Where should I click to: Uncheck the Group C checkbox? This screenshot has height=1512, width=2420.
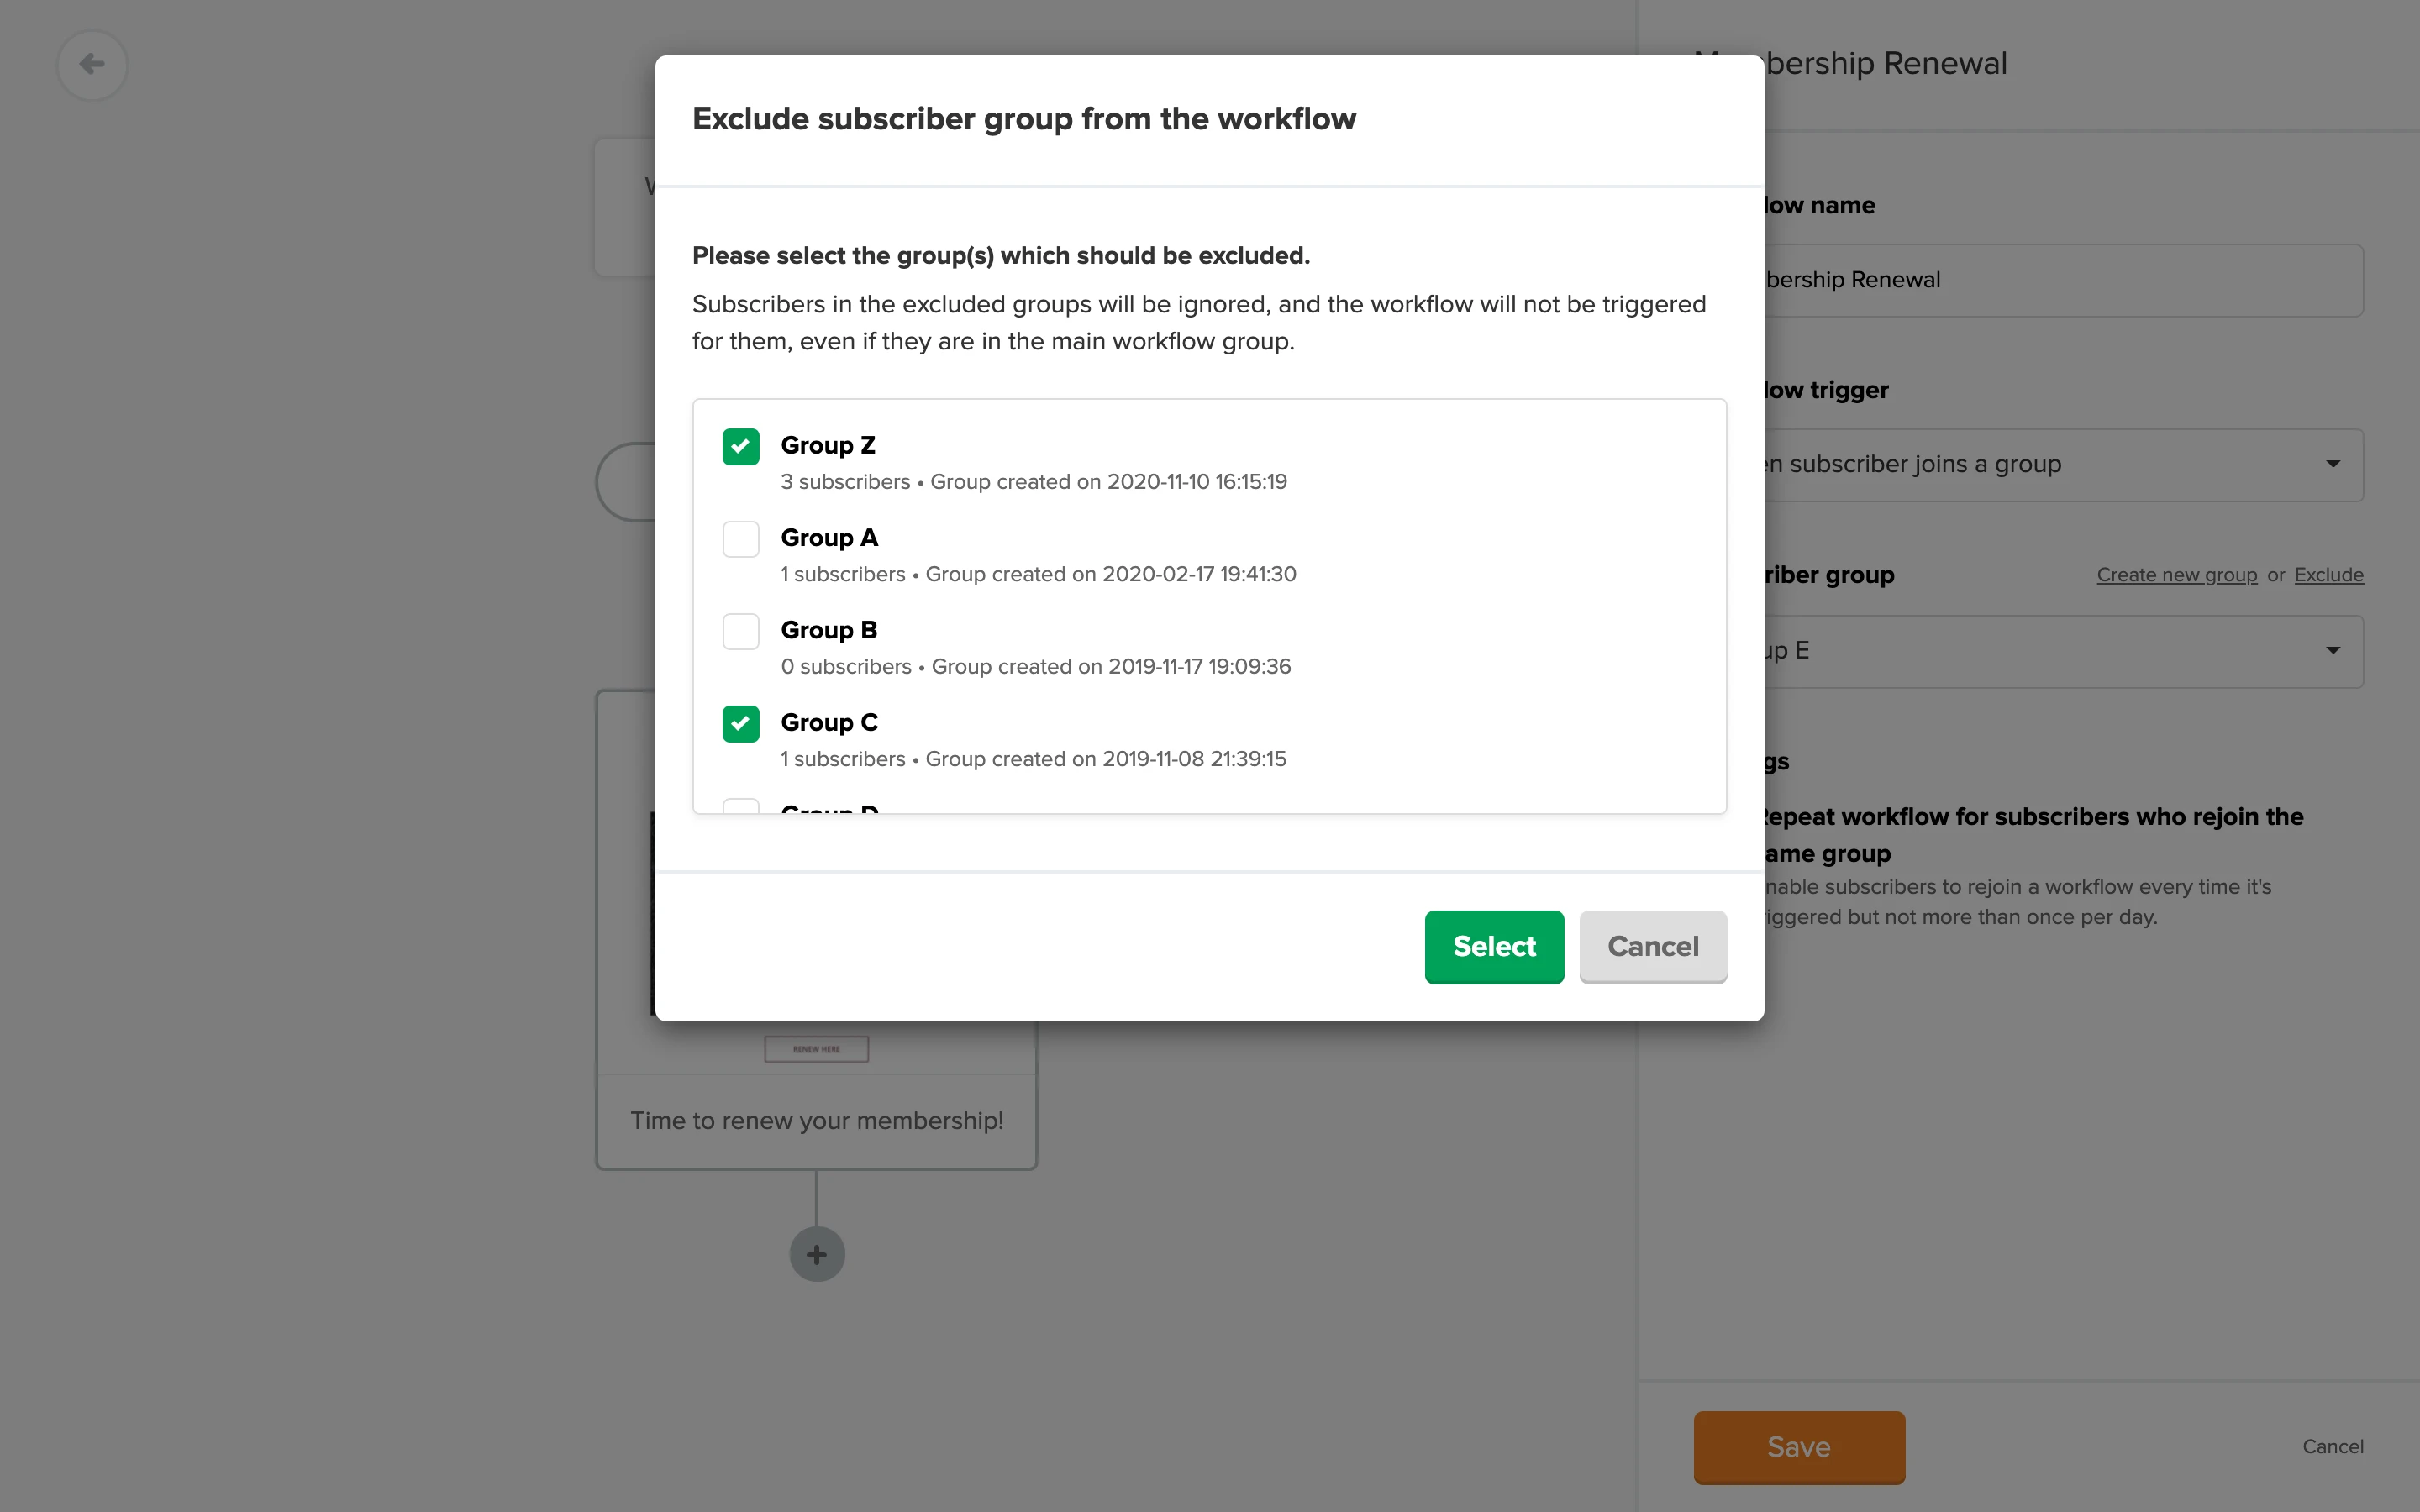point(741,724)
